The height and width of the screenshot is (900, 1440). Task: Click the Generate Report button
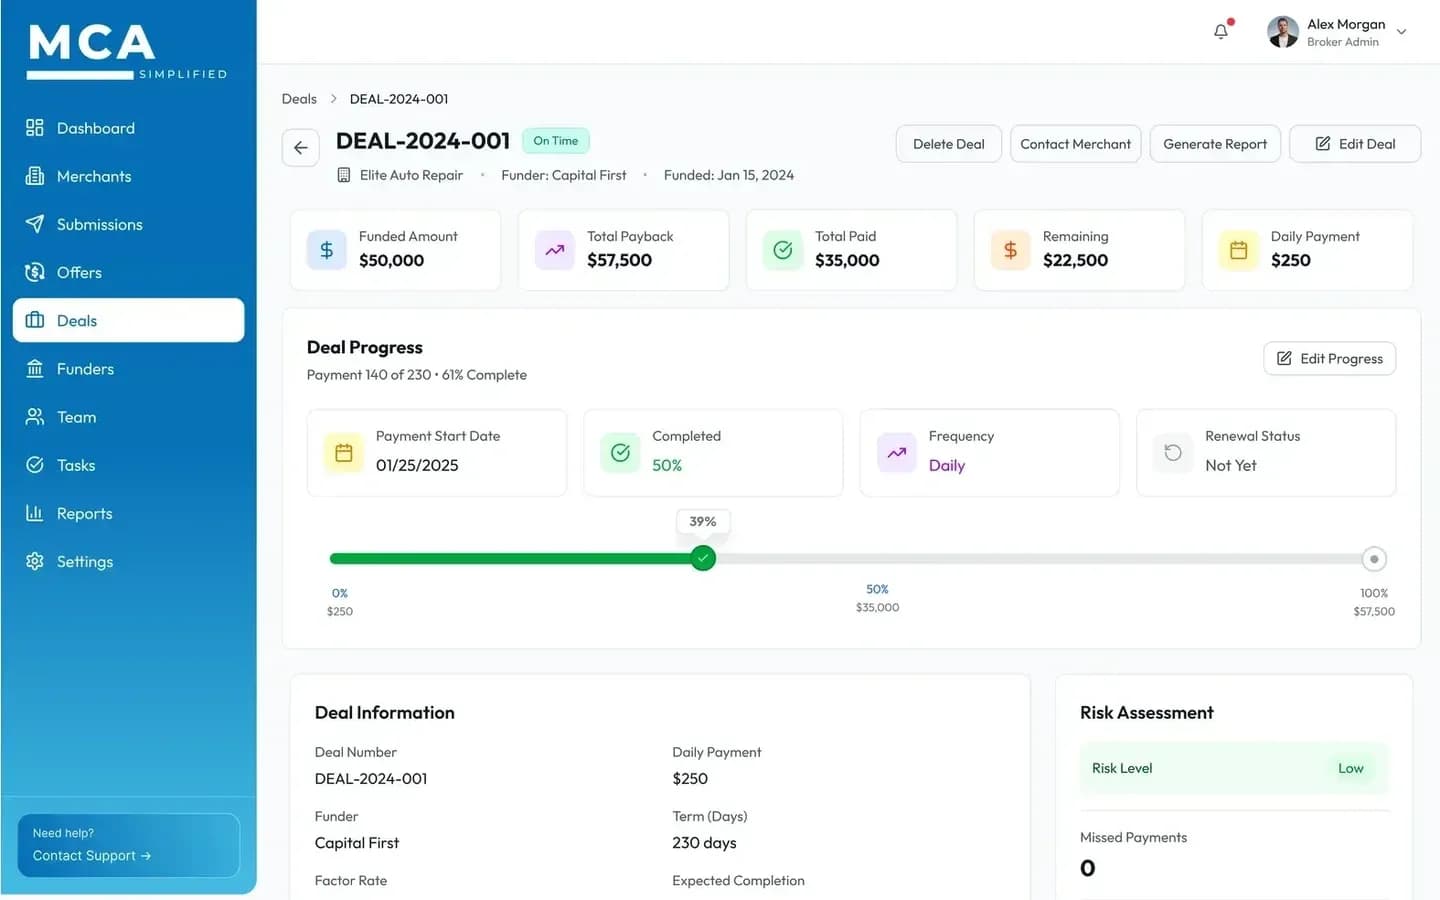[x=1215, y=144]
